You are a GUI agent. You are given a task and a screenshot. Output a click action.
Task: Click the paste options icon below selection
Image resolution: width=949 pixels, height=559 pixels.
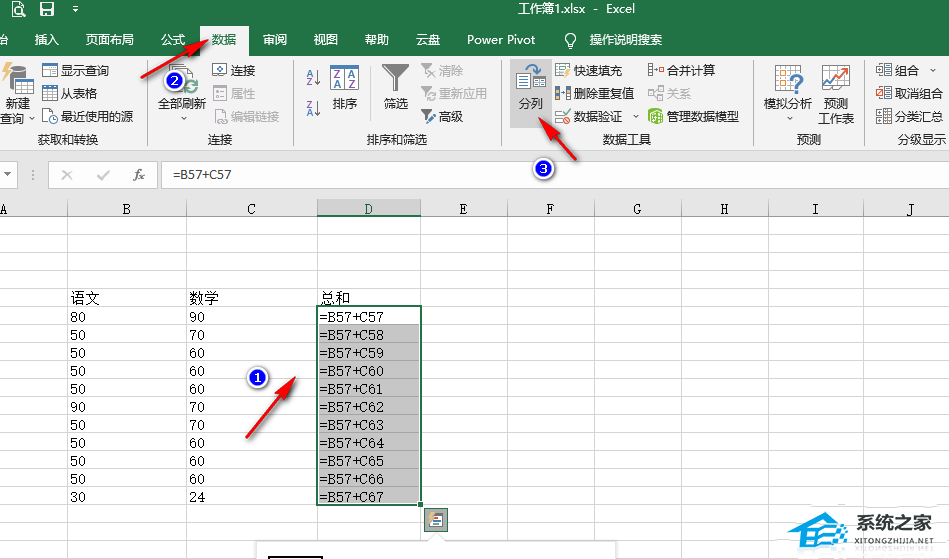pyautogui.click(x=434, y=520)
